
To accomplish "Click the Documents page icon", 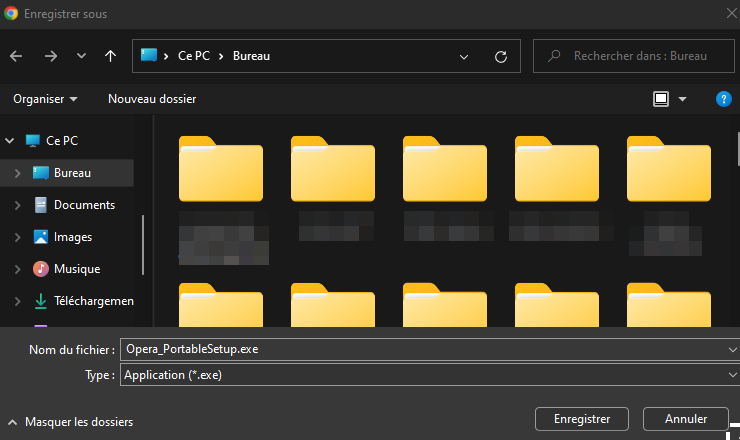I will pos(41,205).
